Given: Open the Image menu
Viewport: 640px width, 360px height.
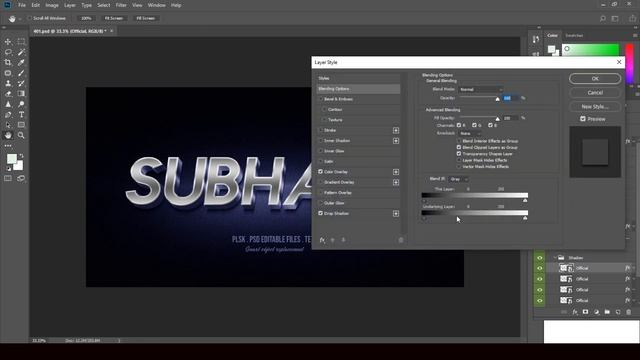Looking at the screenshot, I should point(52,5).
